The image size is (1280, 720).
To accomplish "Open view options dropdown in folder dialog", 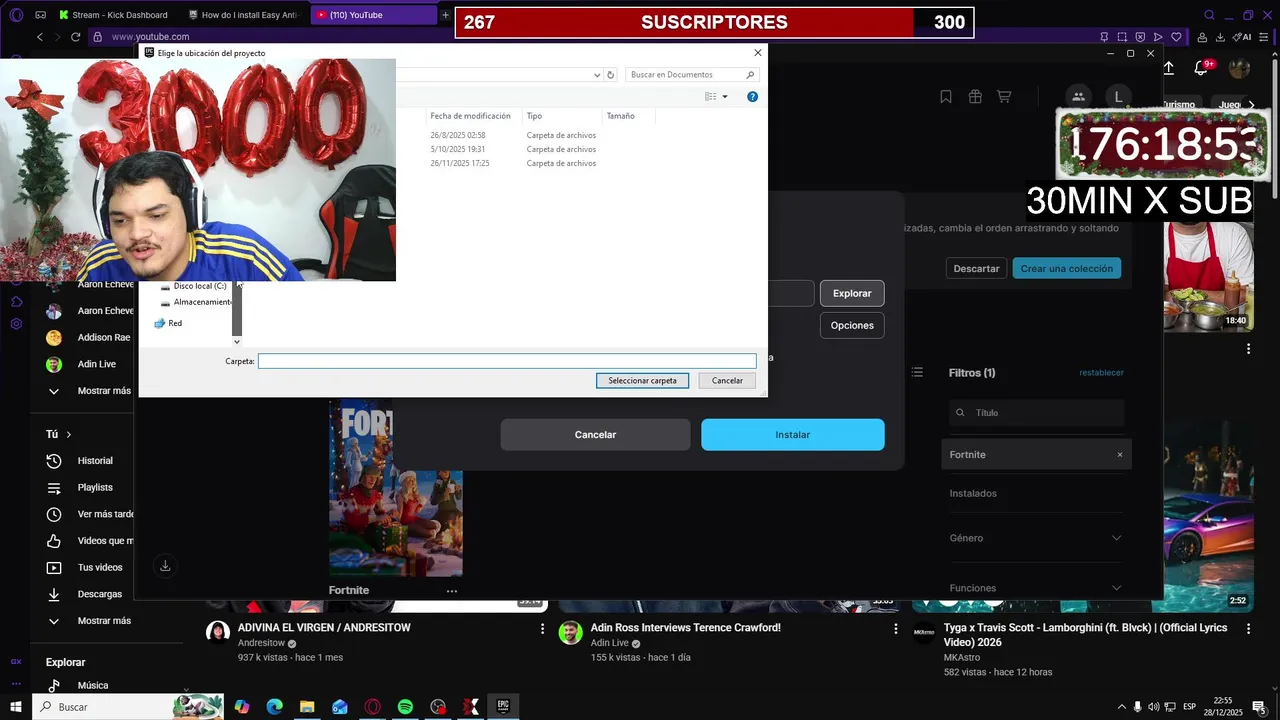I will (x=725, y=97).
